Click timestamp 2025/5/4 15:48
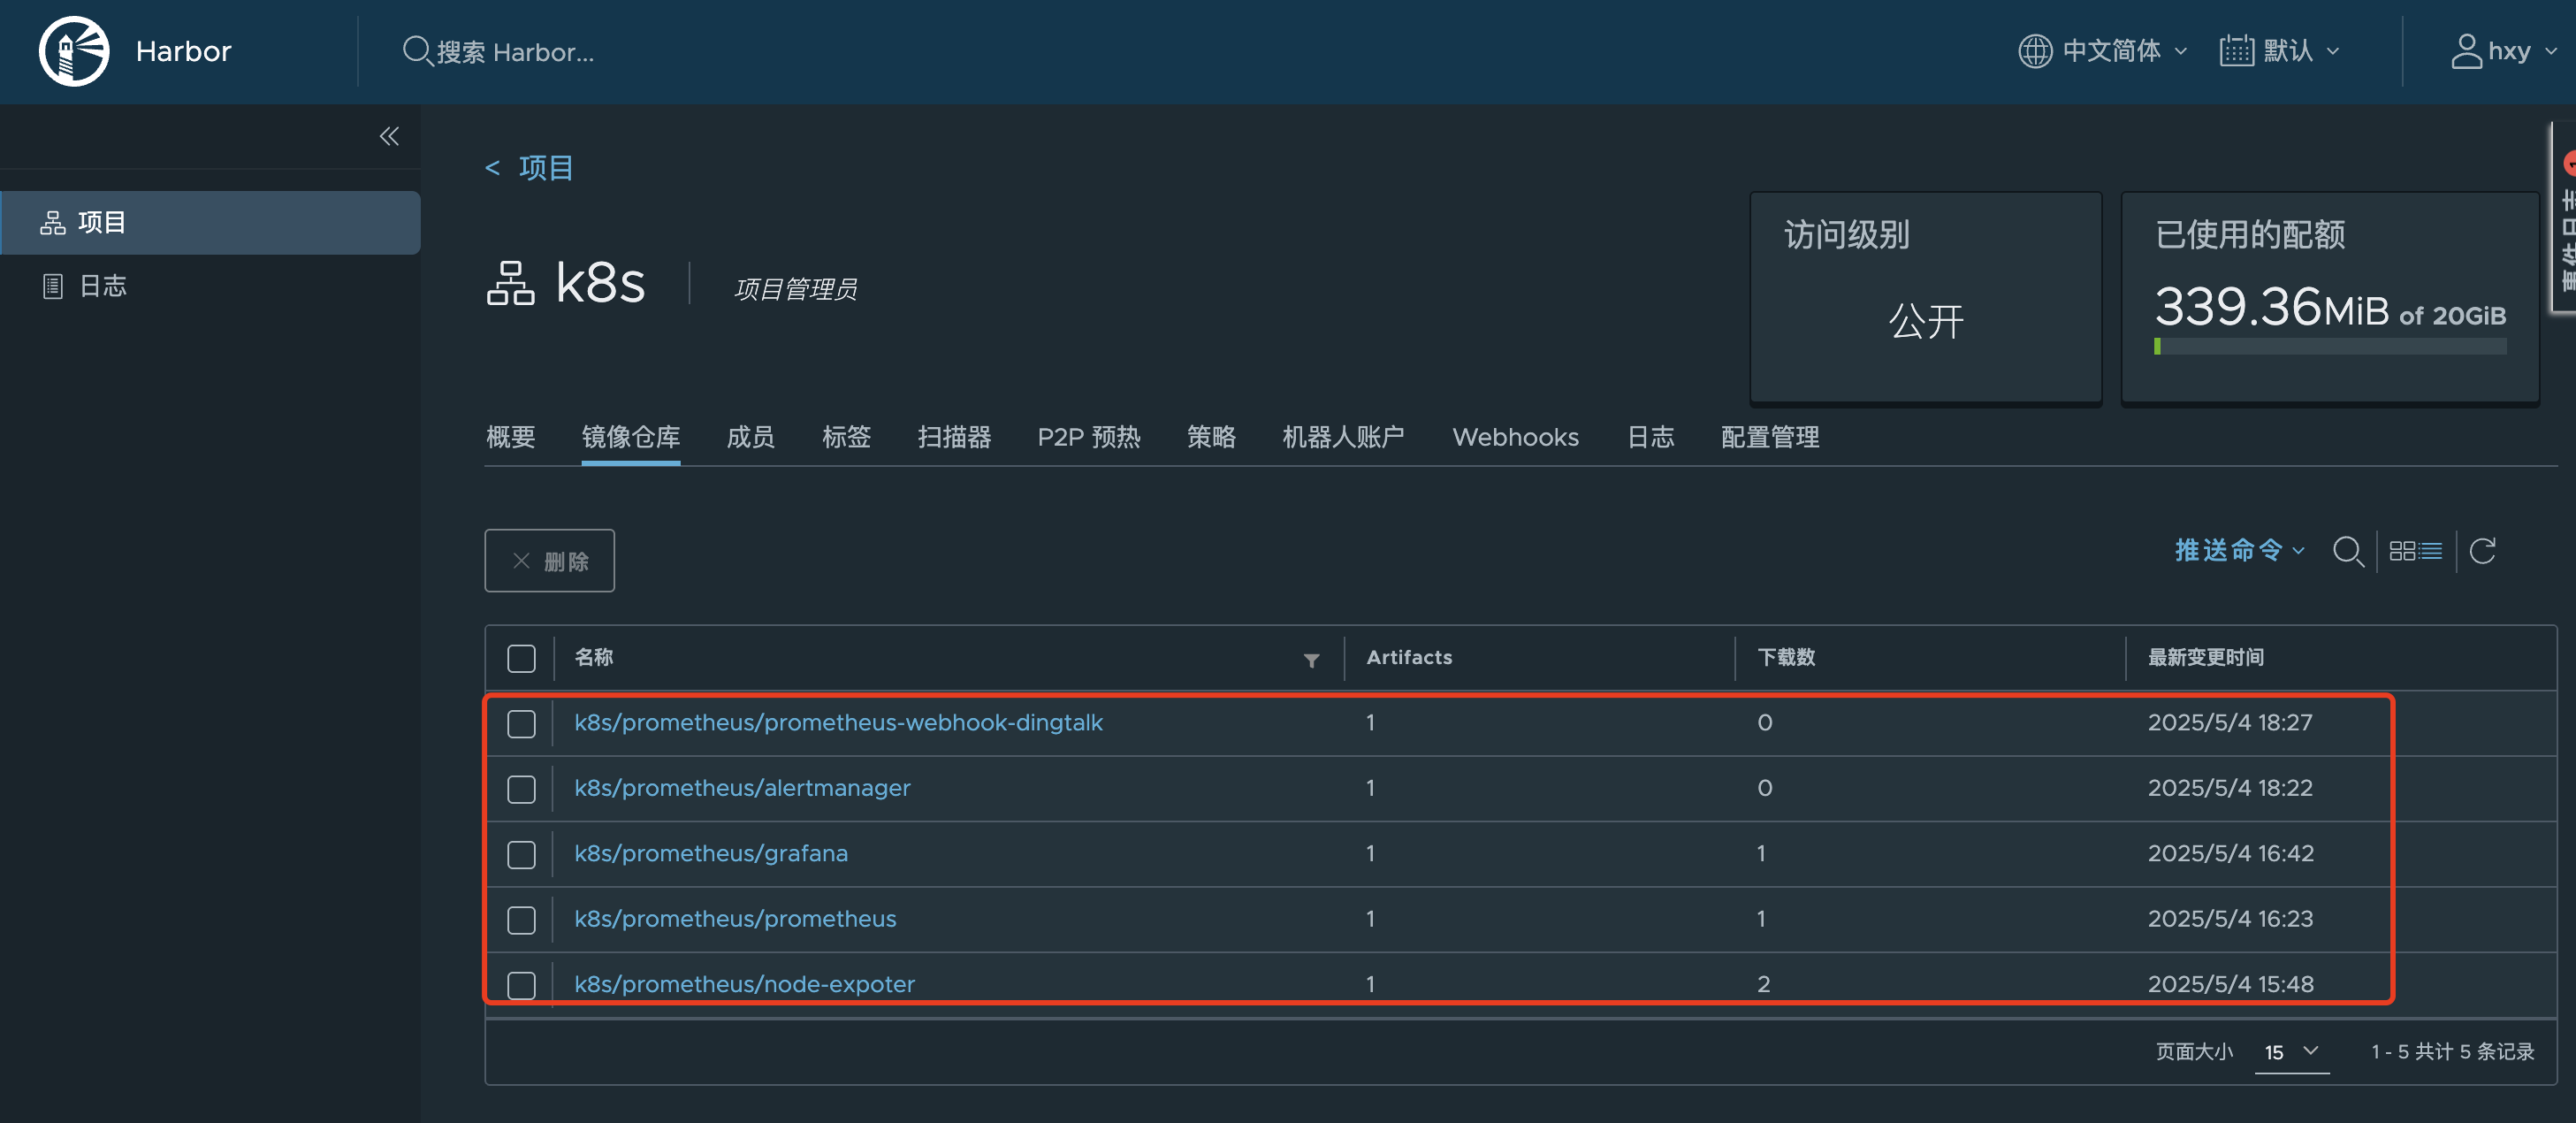Screen dimensions: 2576x1123 coord(2230,983)
